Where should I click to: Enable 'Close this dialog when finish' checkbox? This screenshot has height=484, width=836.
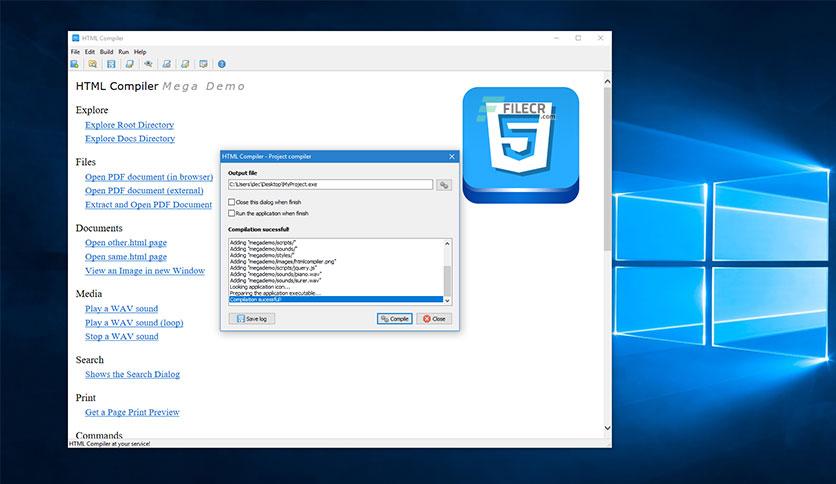pyautogui.click(x=231, y=202)
